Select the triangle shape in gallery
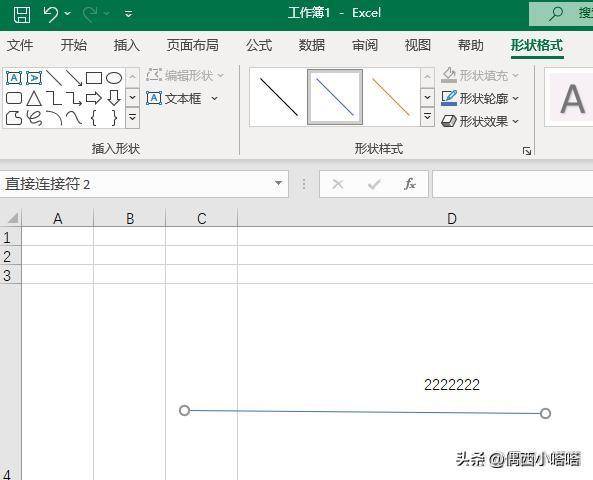593x480 pixels. pos(34,98)
